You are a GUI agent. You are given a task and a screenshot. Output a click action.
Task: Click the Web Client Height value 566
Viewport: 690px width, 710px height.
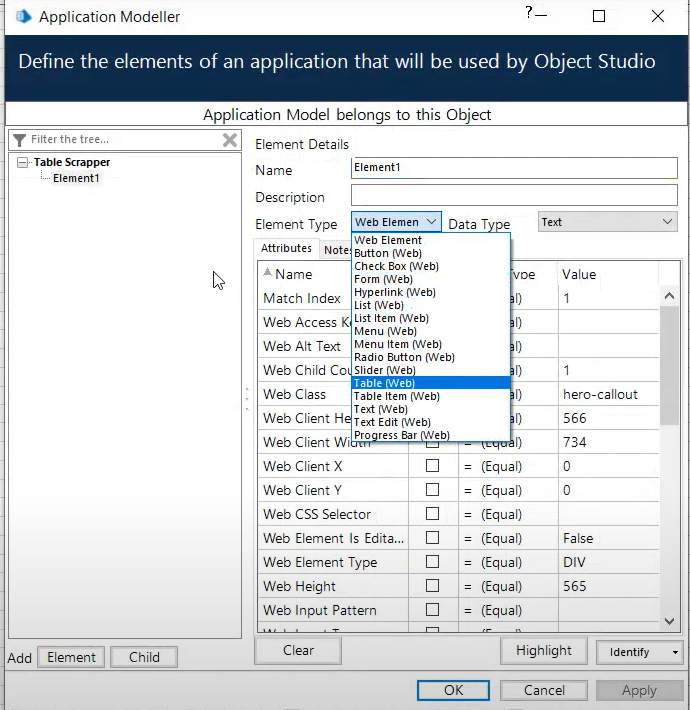pos(575,418)
